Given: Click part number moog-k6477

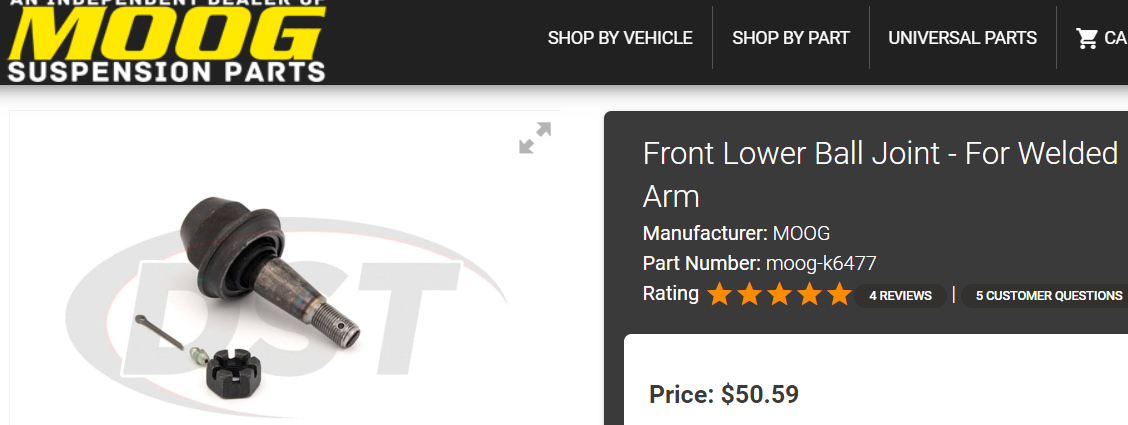Looking at the screenshot, I should click(821, 263).
